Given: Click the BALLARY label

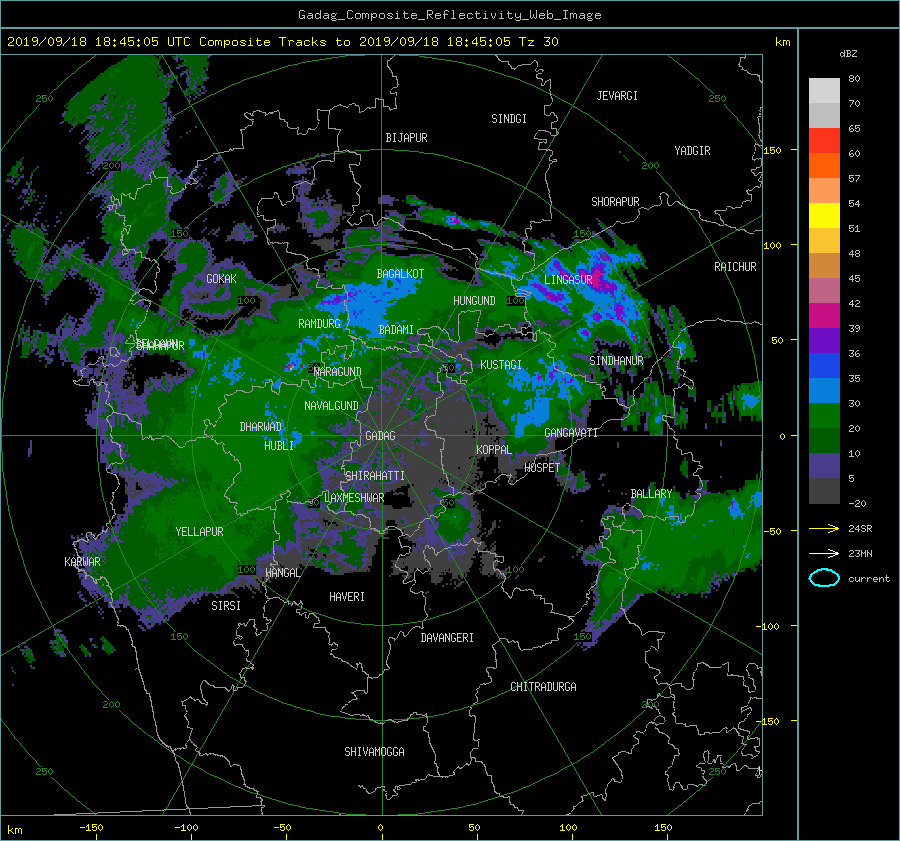Looking at the screenshot, I should tap(651, 494).
